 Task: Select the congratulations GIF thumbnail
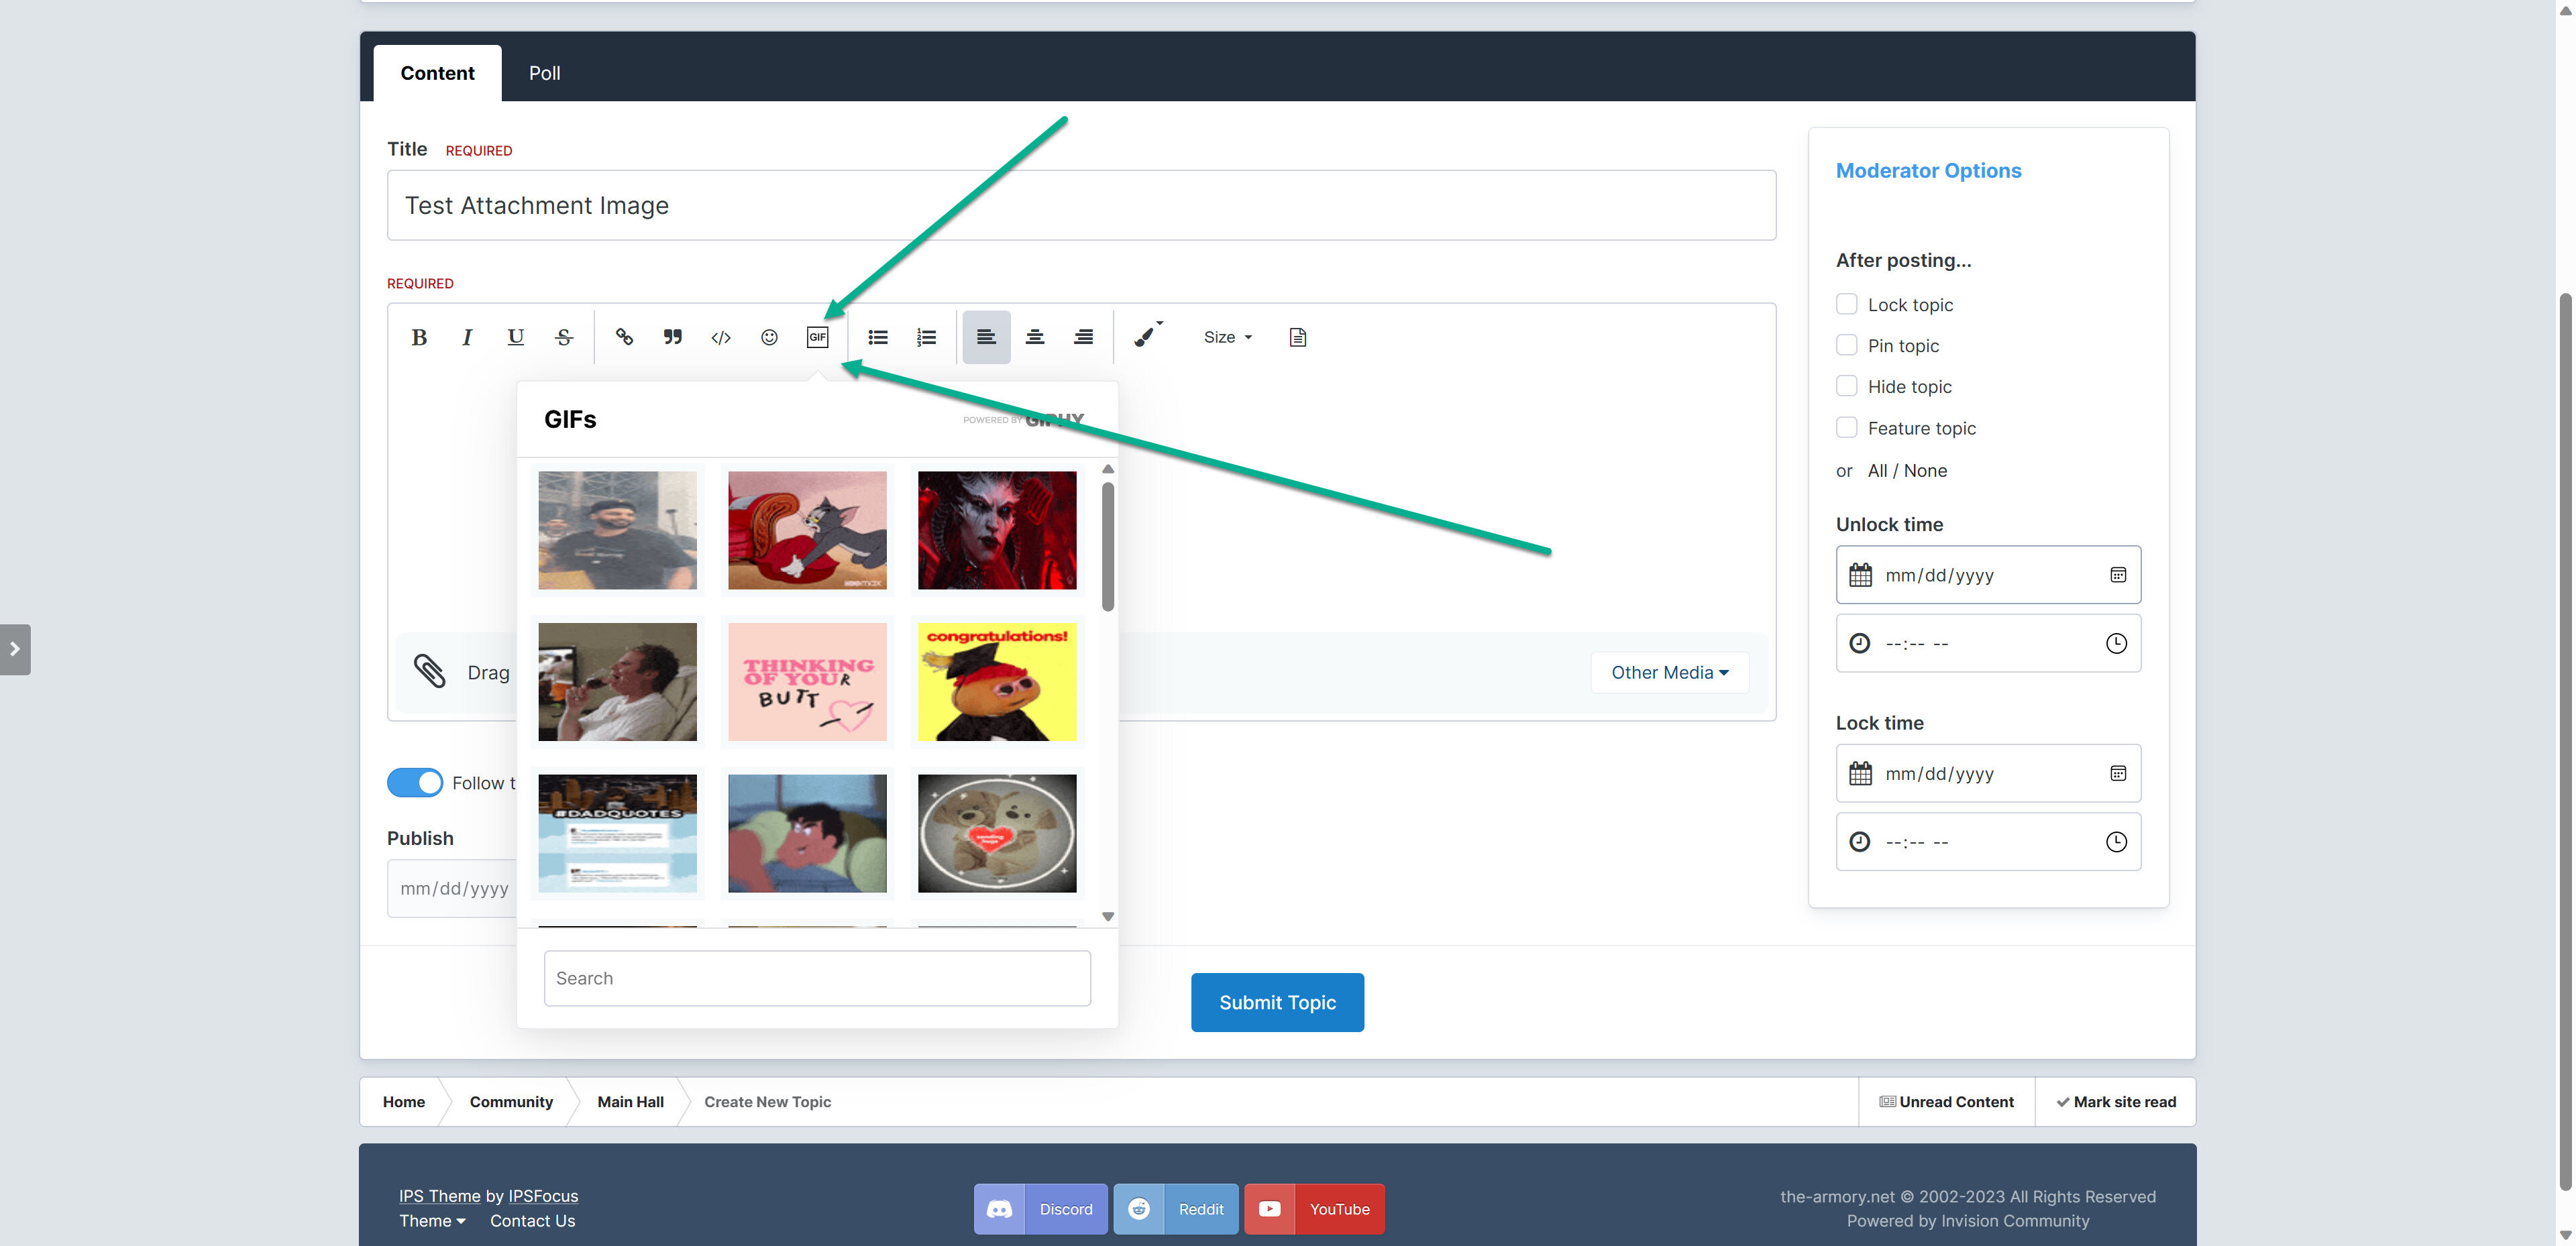996,681
